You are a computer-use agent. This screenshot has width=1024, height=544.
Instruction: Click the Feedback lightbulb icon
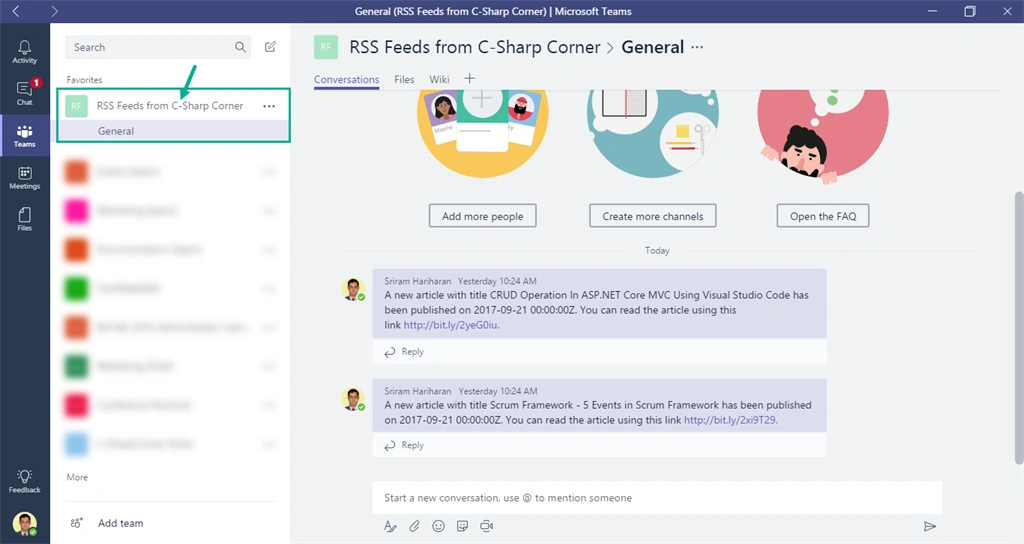coord(25,481)
